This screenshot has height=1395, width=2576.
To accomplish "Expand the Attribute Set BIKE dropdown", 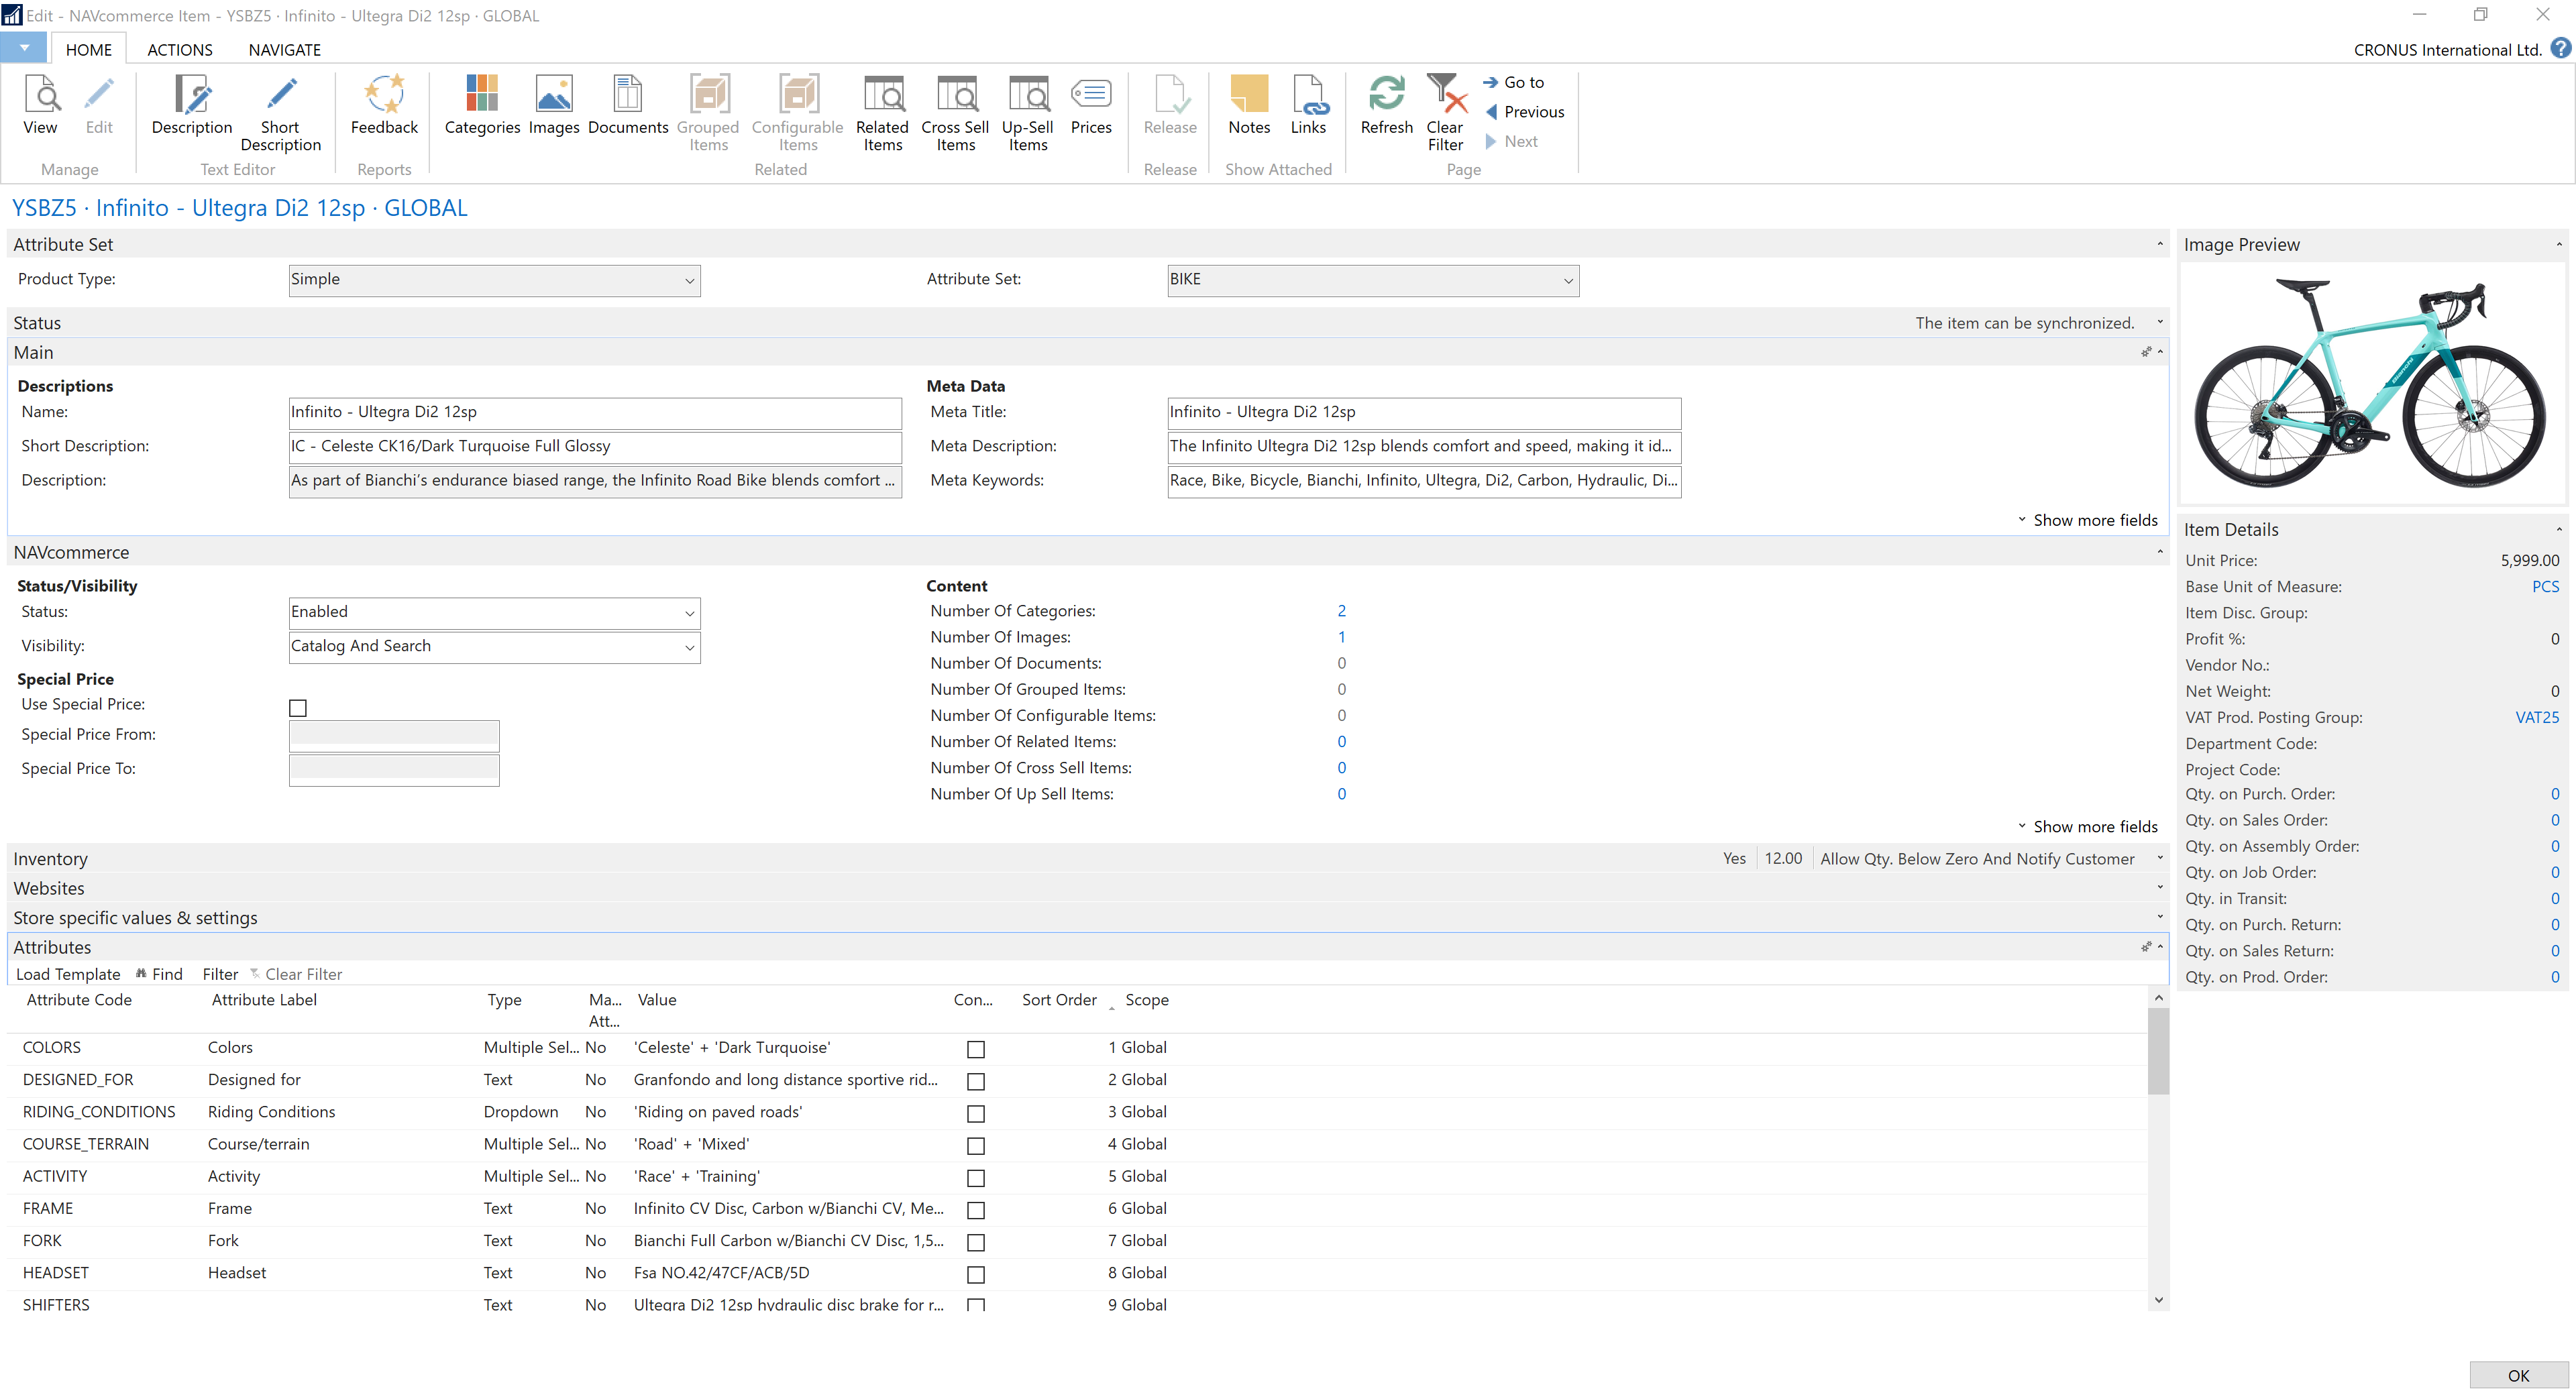I will 1568,281.
